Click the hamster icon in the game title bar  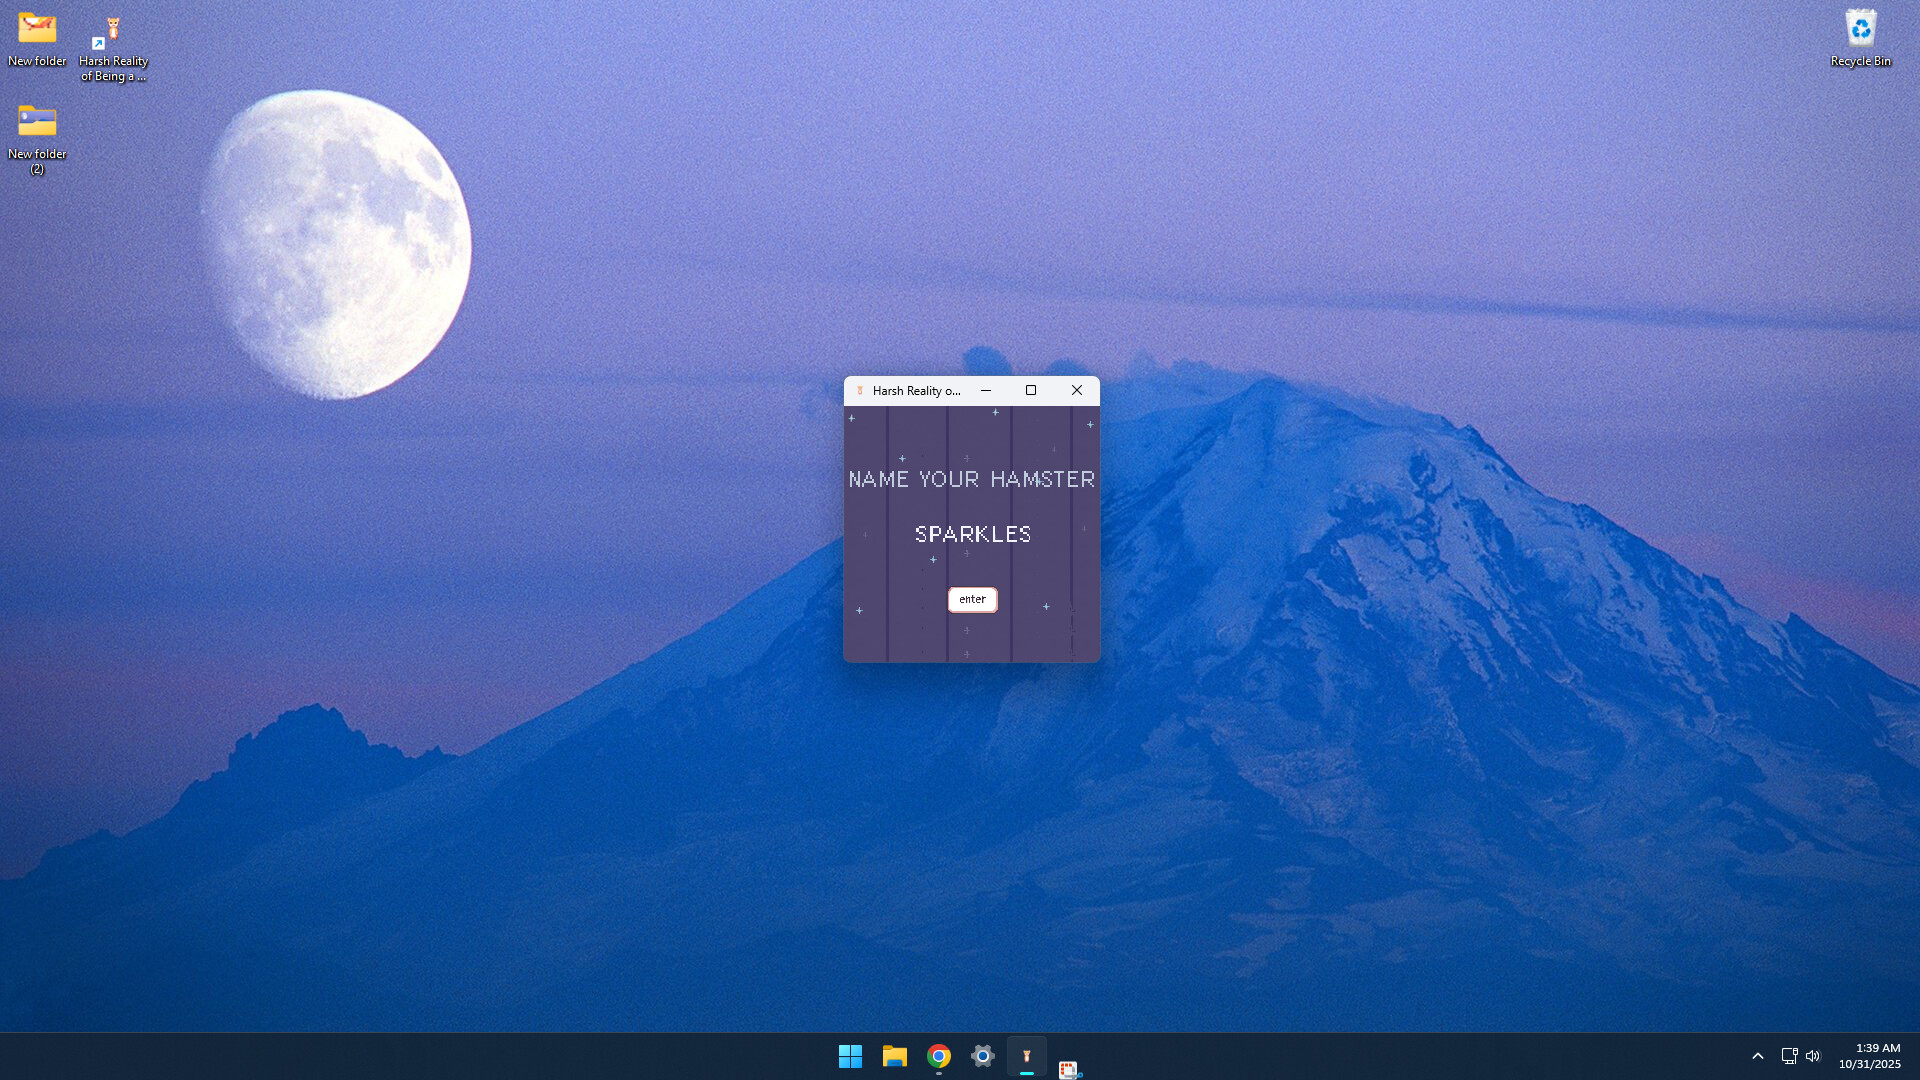point(861,391)
